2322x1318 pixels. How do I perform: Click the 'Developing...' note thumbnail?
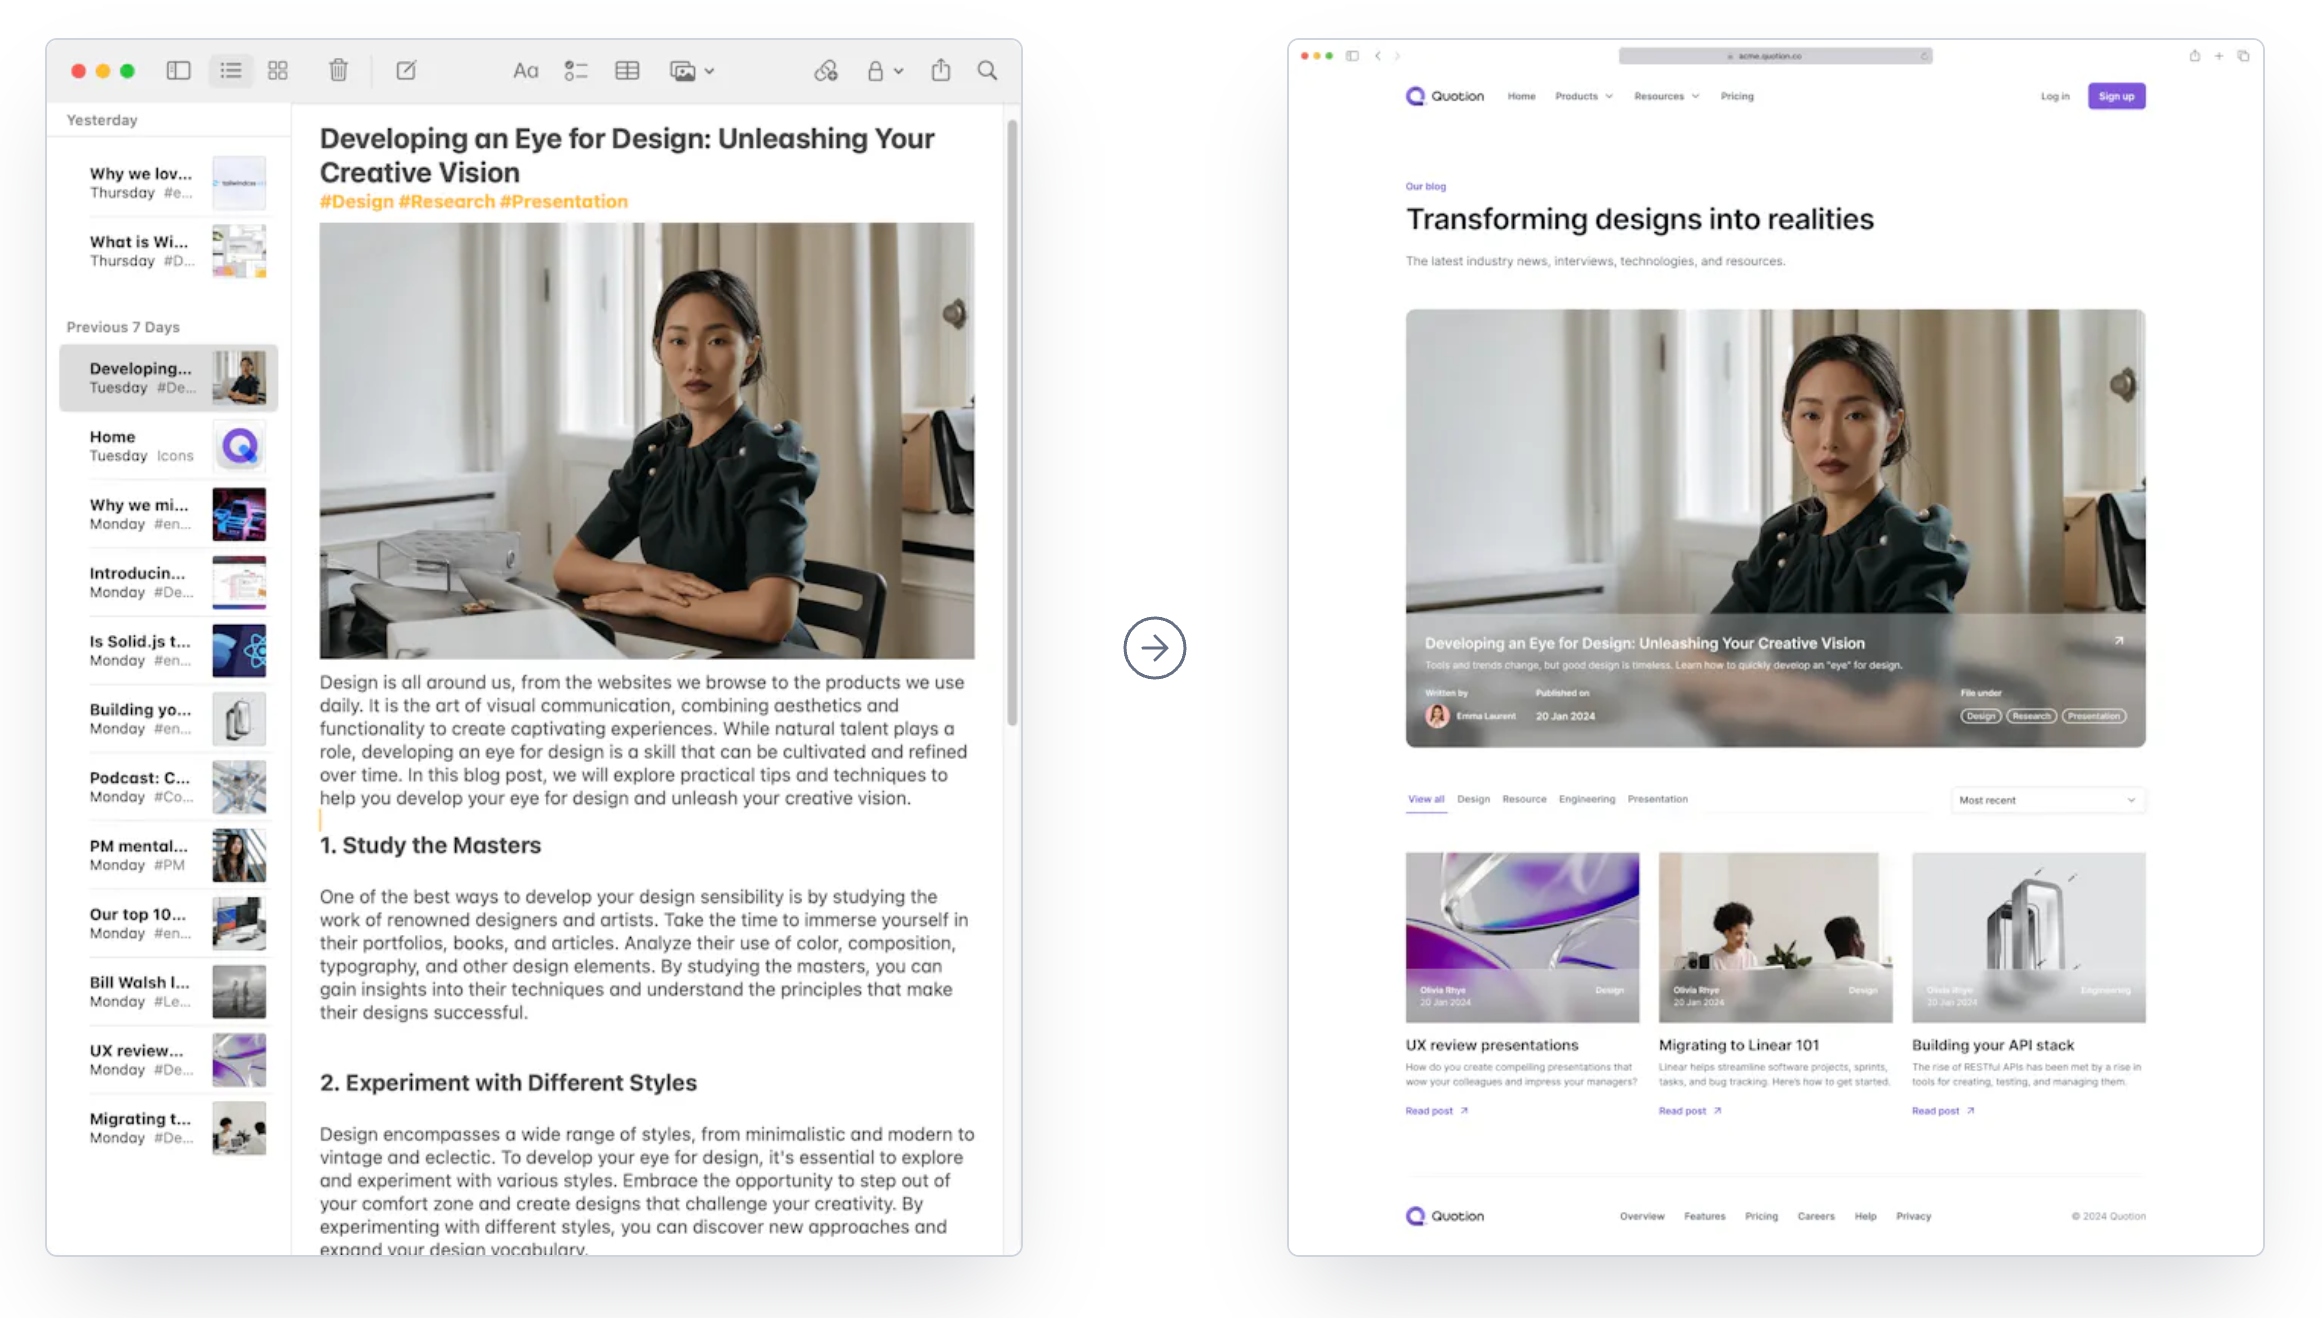244,375
